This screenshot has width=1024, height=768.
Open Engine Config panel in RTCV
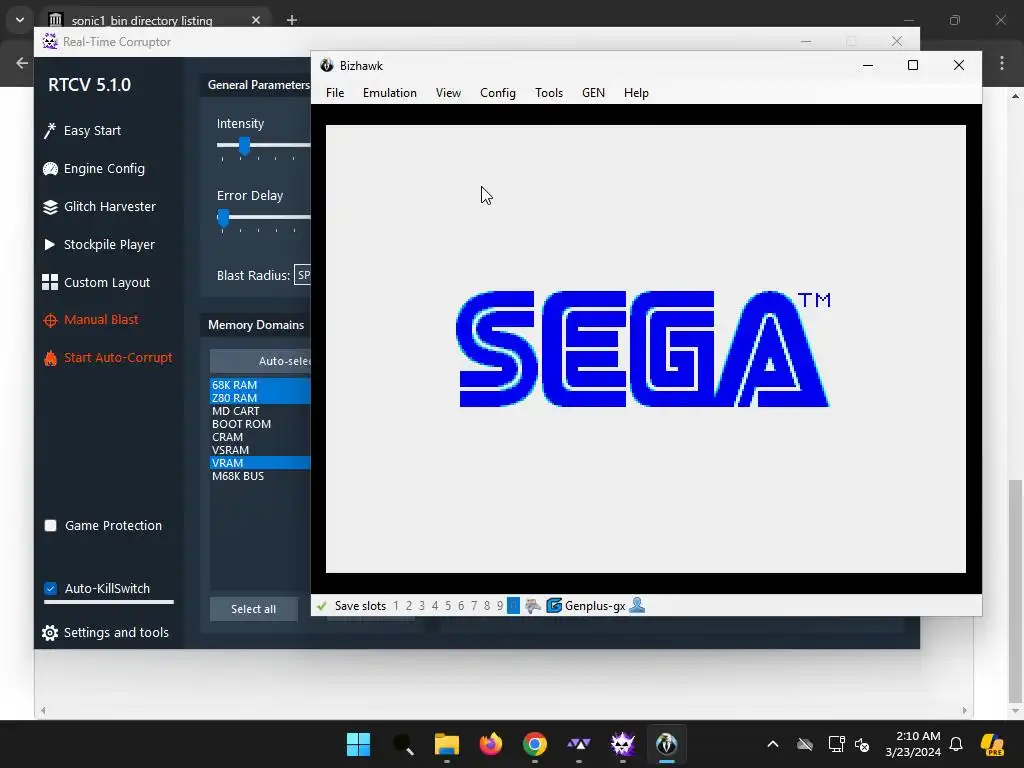pyautogui.click(x=93, y=168)
